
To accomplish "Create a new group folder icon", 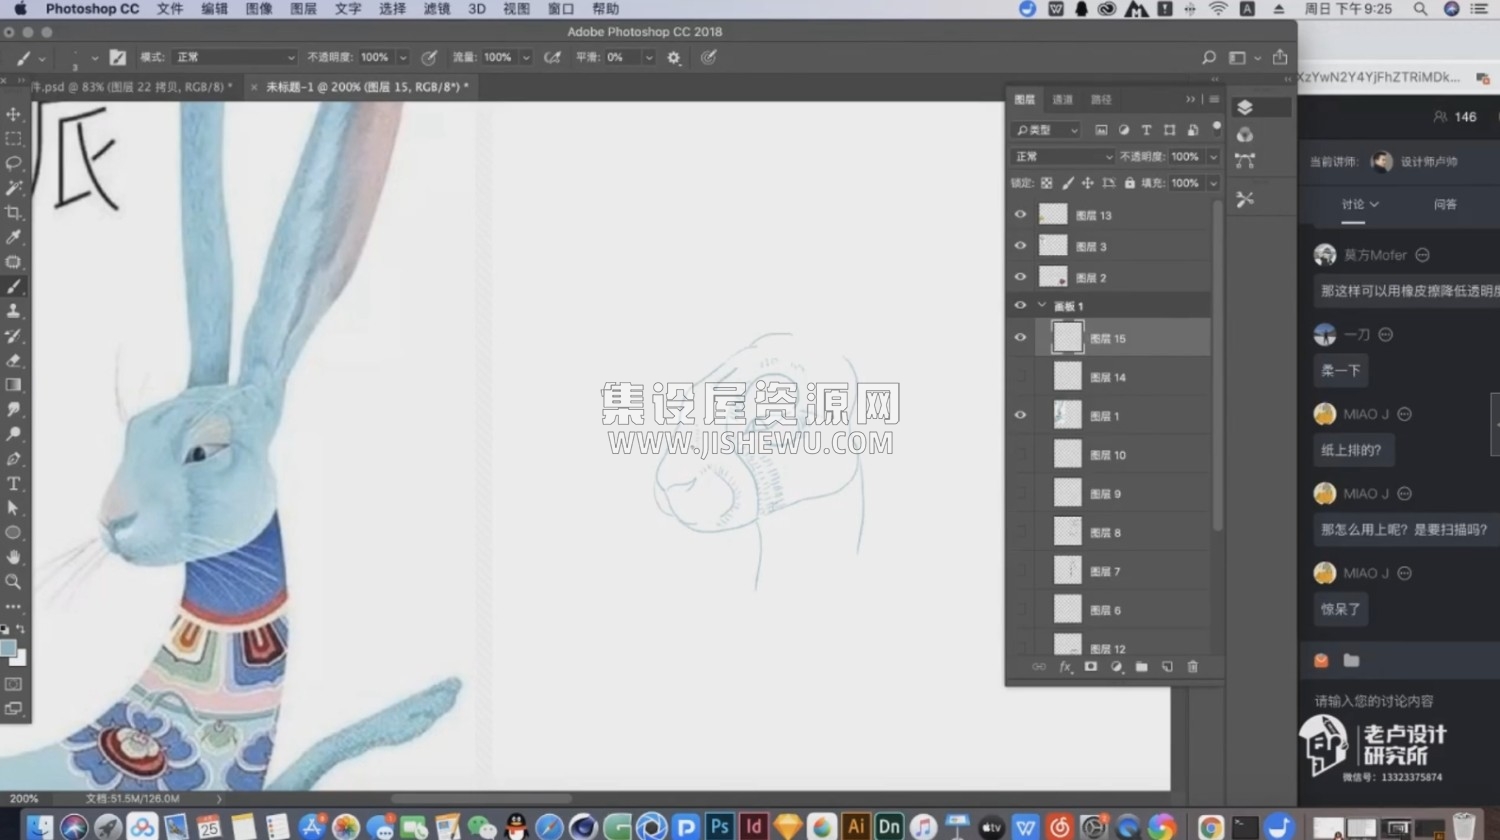I will (x=1142, y=667).
